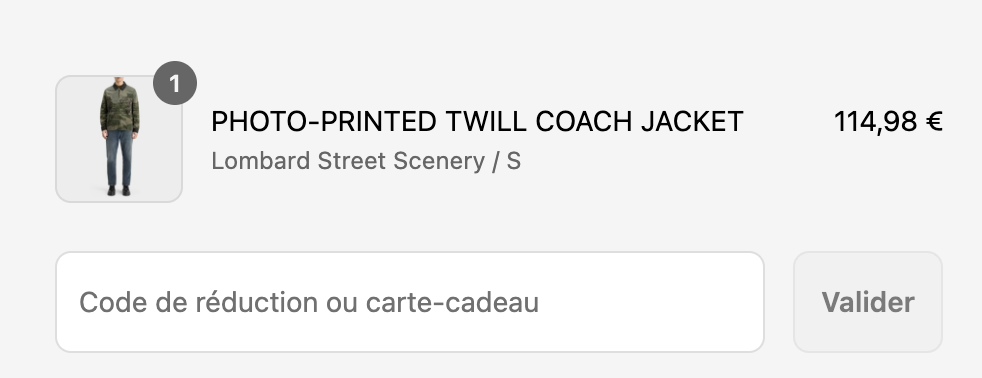Click the camouflage jacket on the pictured model

[x=120, y=108]
